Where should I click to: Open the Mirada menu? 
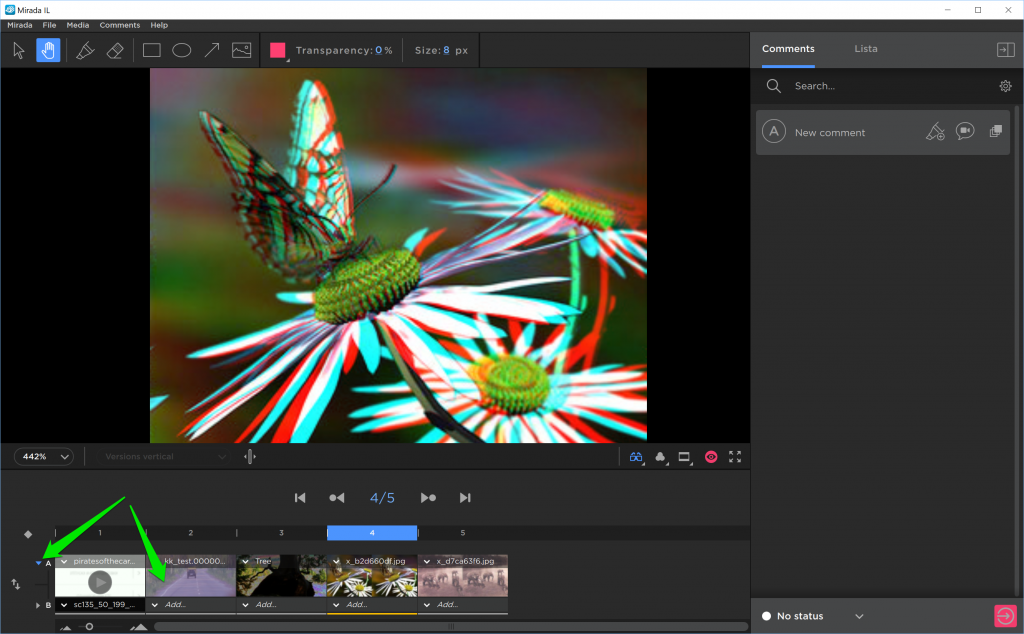[20, 25]
